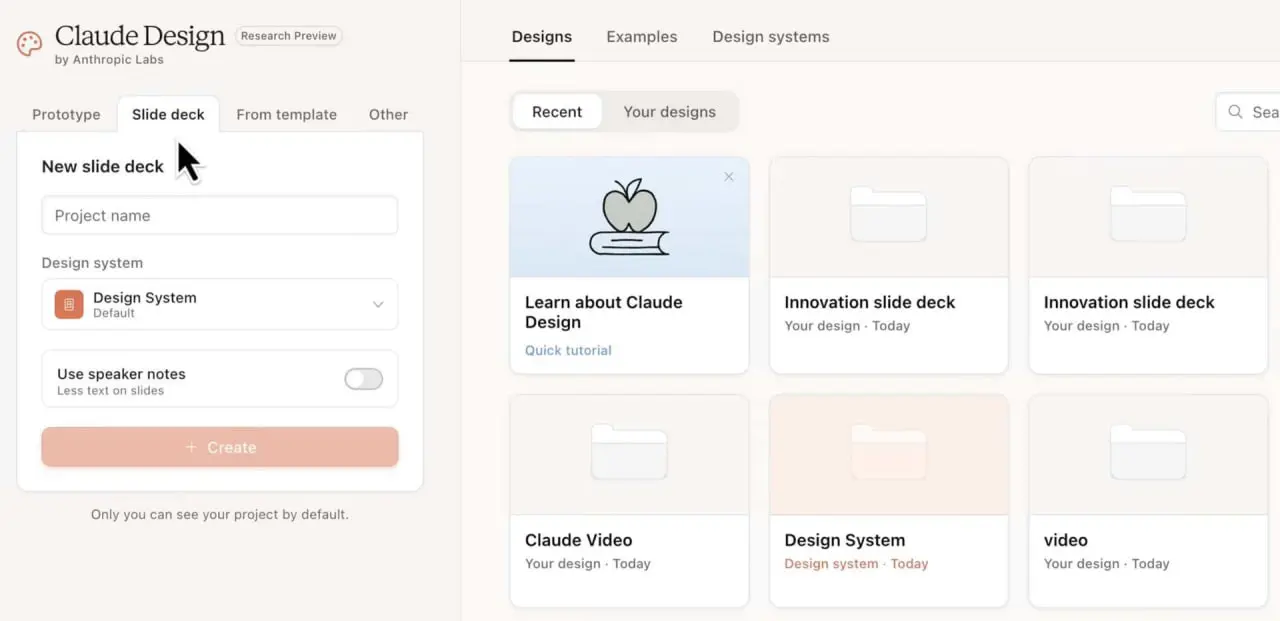The height and width of the screenshot is (621, 1280).
Task: Click the Less text on slides caption
Action: pyautogui.click(x=111, y=391)
